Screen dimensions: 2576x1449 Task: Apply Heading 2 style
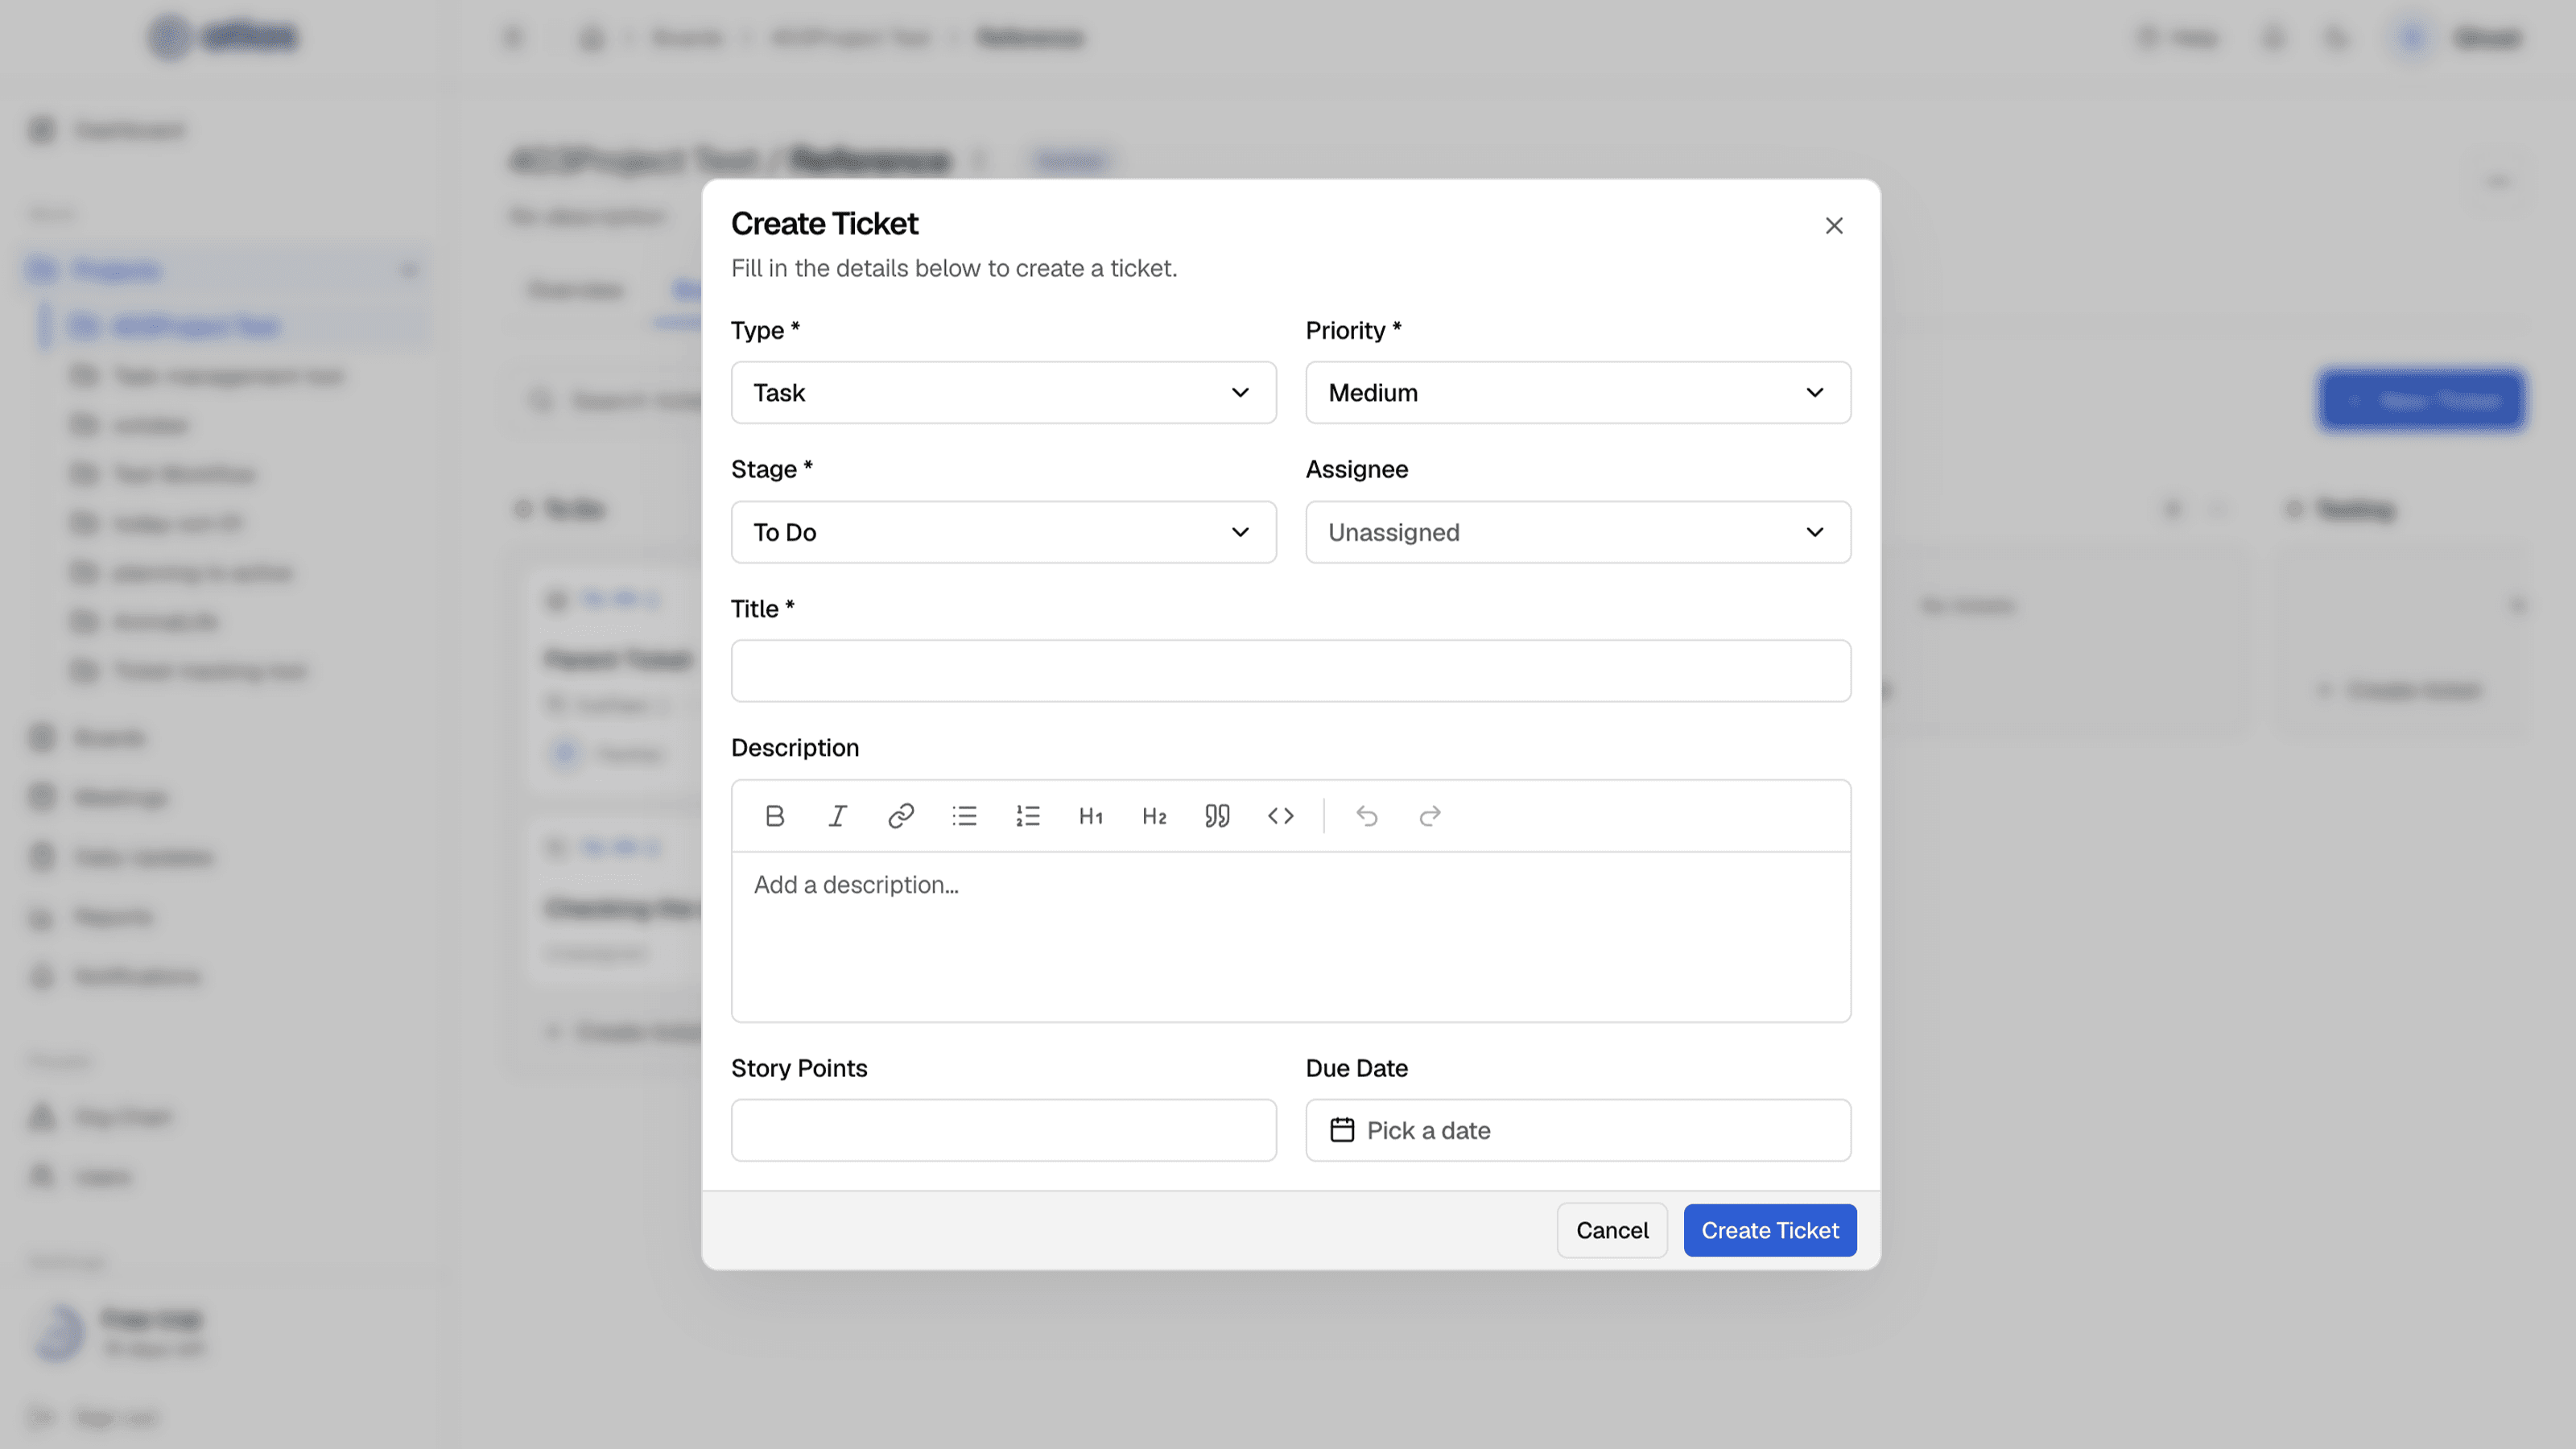pos(1154,816)
